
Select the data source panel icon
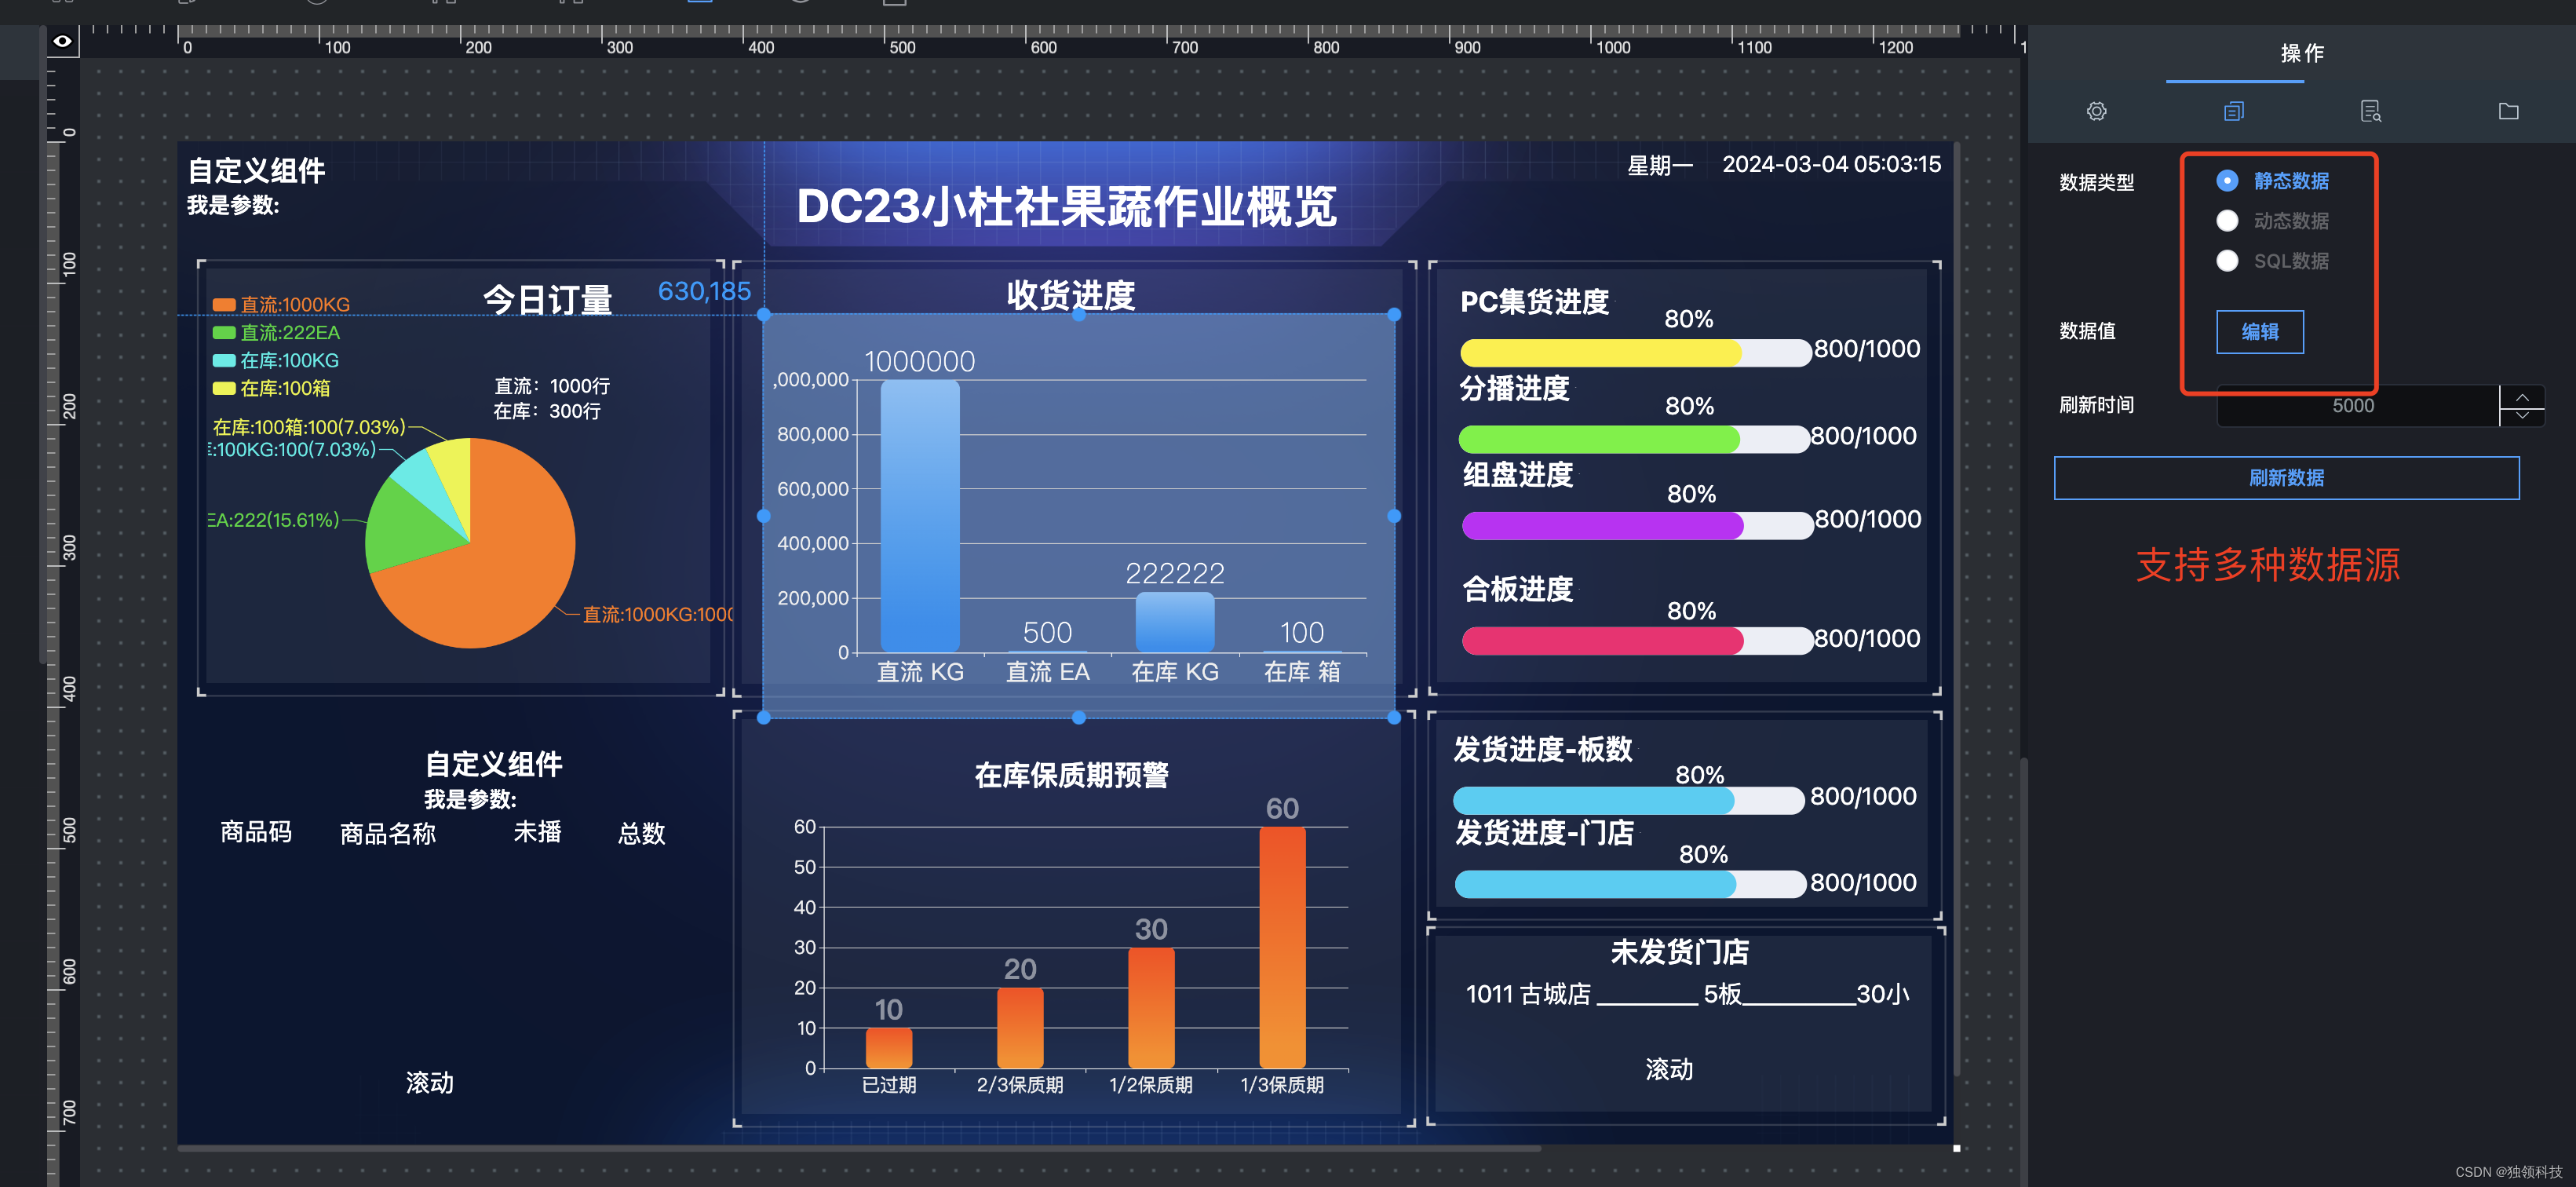point(2233,111)
